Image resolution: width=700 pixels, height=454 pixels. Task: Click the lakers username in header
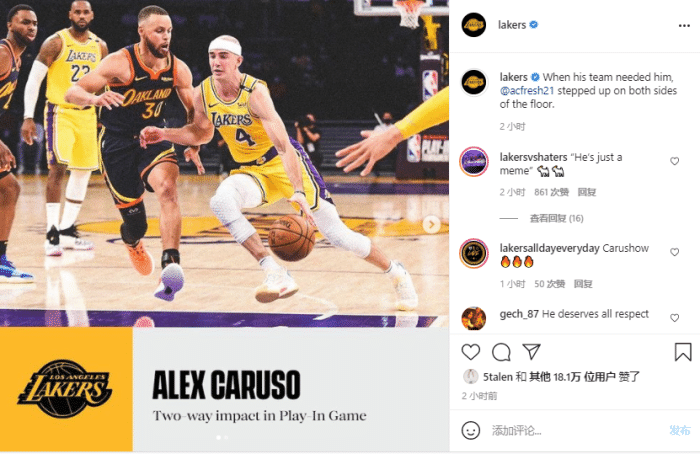point(512,25)
